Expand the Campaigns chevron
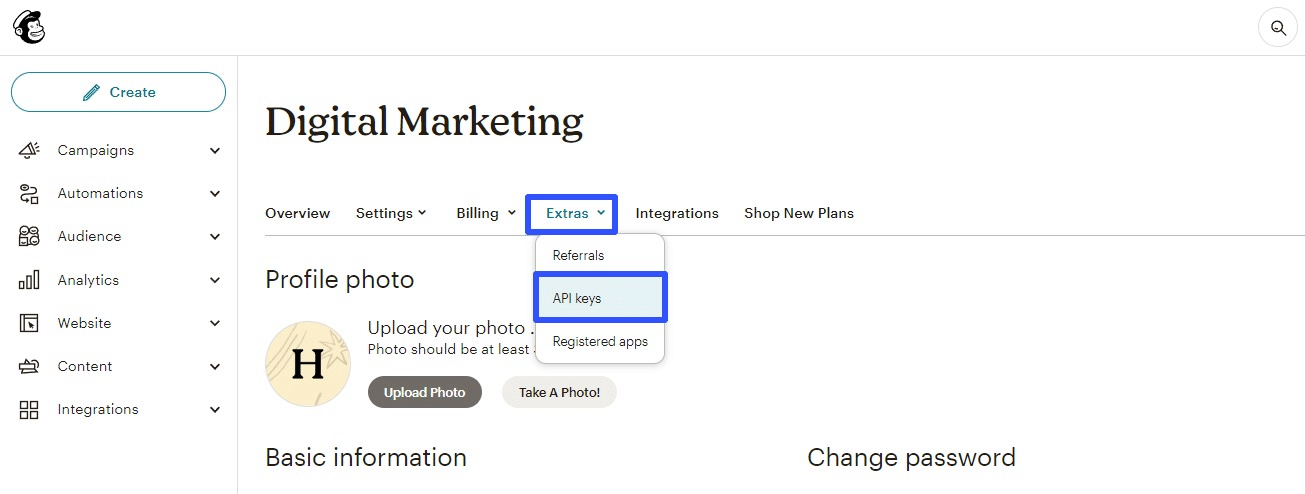 point(215,151)
